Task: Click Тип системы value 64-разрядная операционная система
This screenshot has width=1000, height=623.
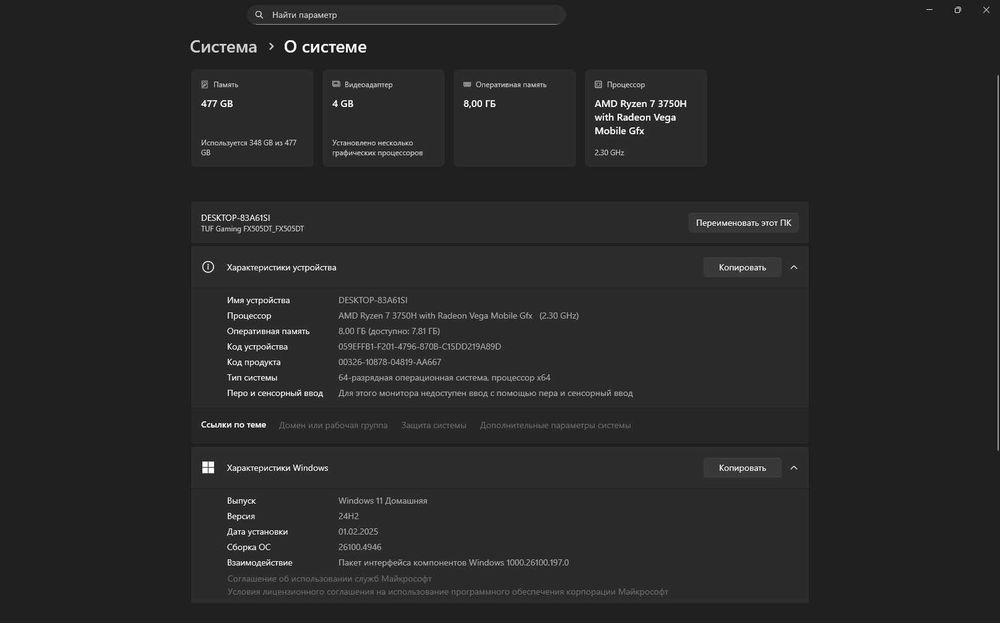Action: tap(444, 377)
